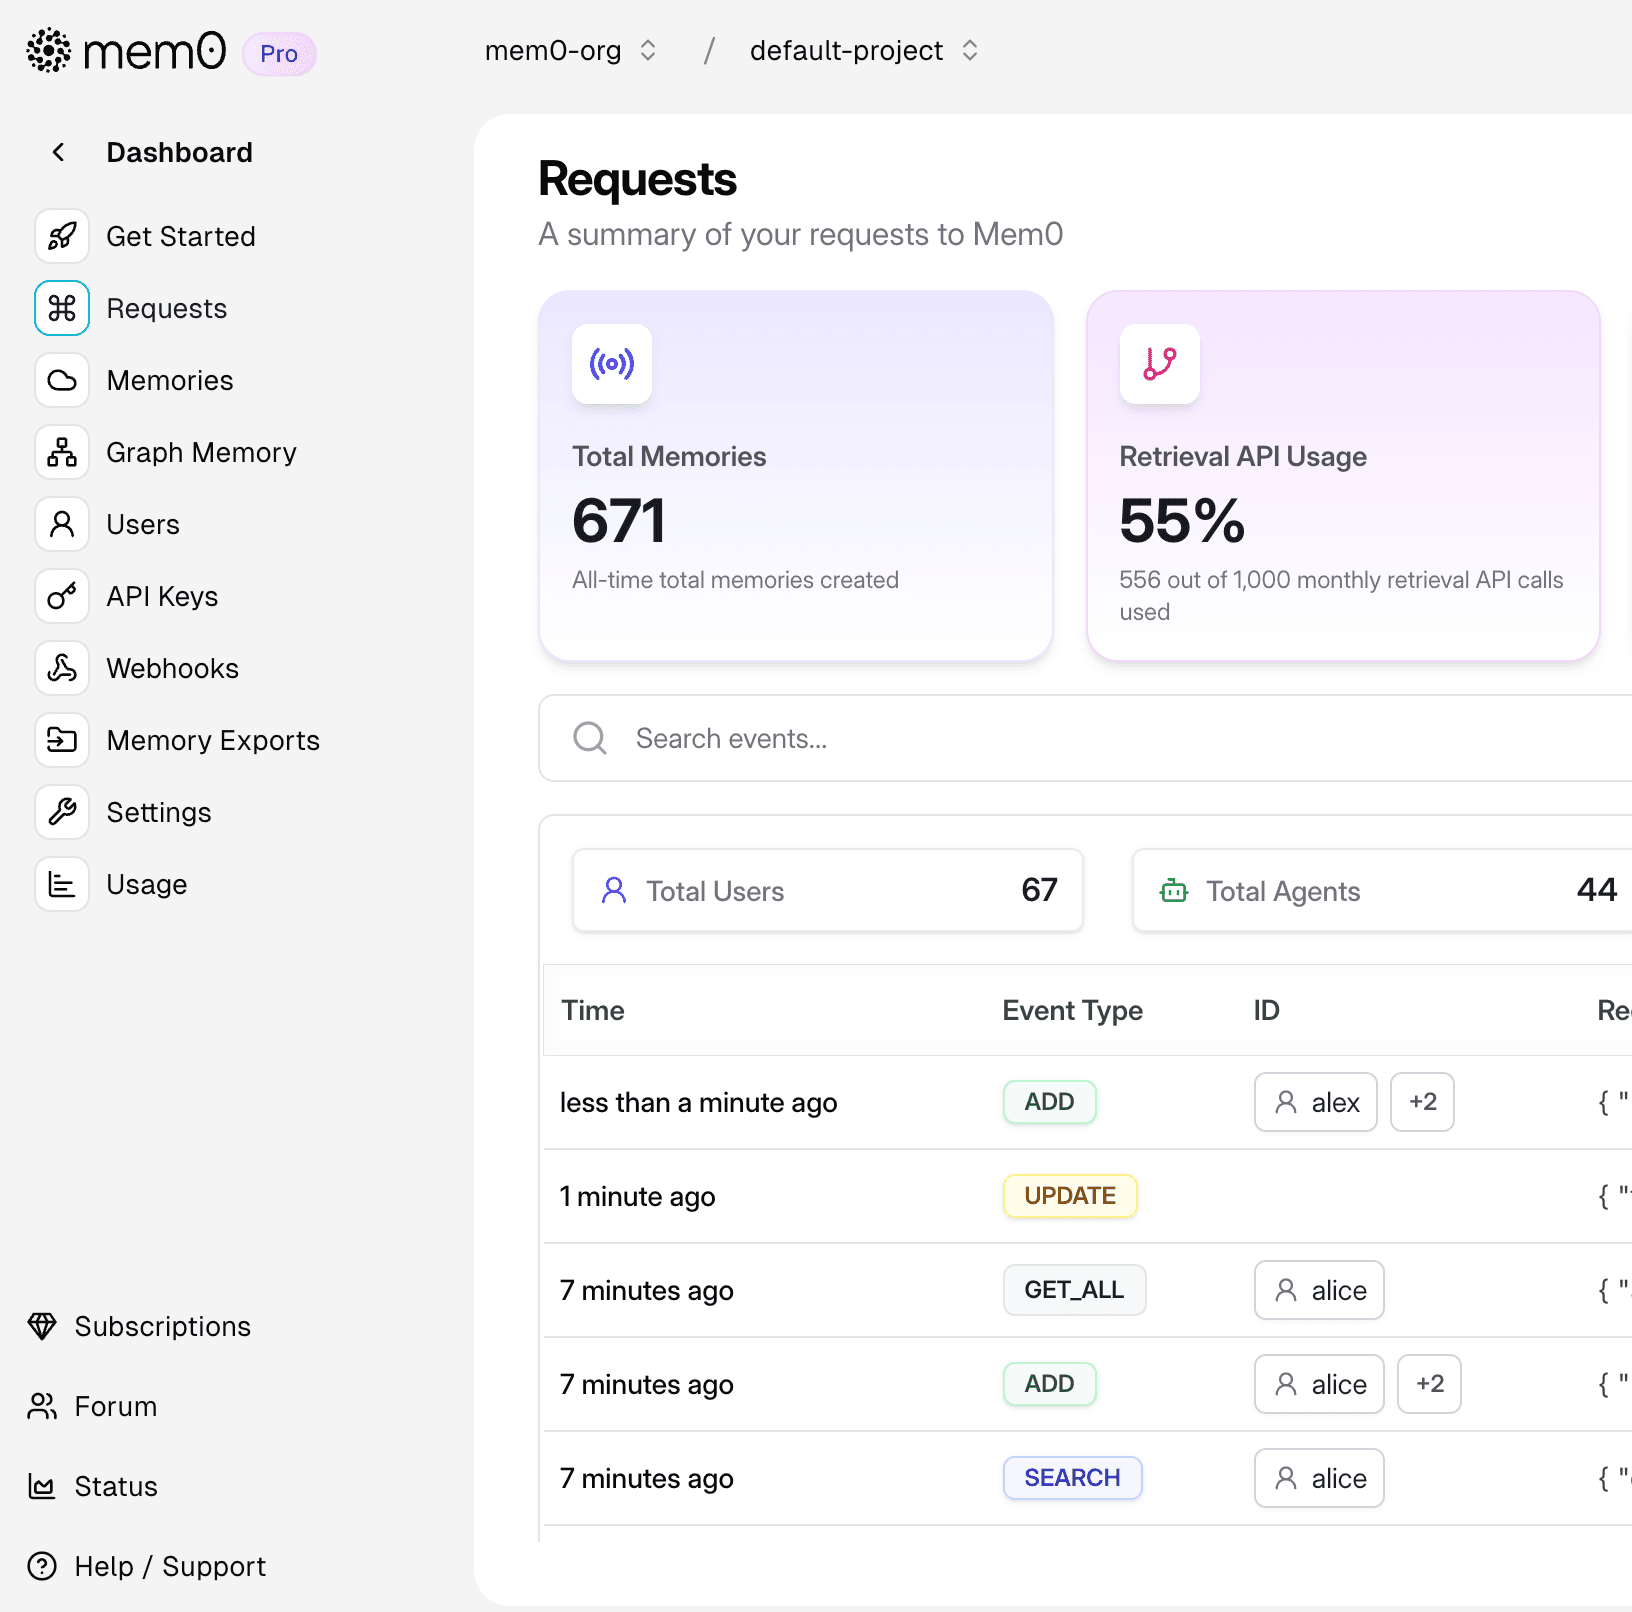
Task: Click the Requests command icon
Action: pyautogui.click(x=62, y=308)
